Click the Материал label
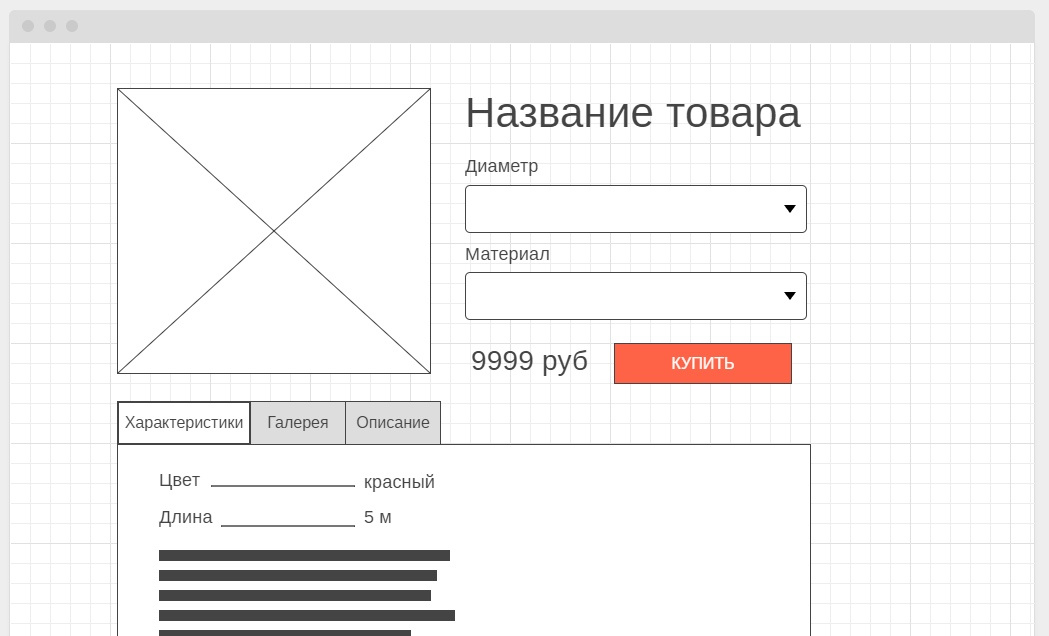 point(507,254)
